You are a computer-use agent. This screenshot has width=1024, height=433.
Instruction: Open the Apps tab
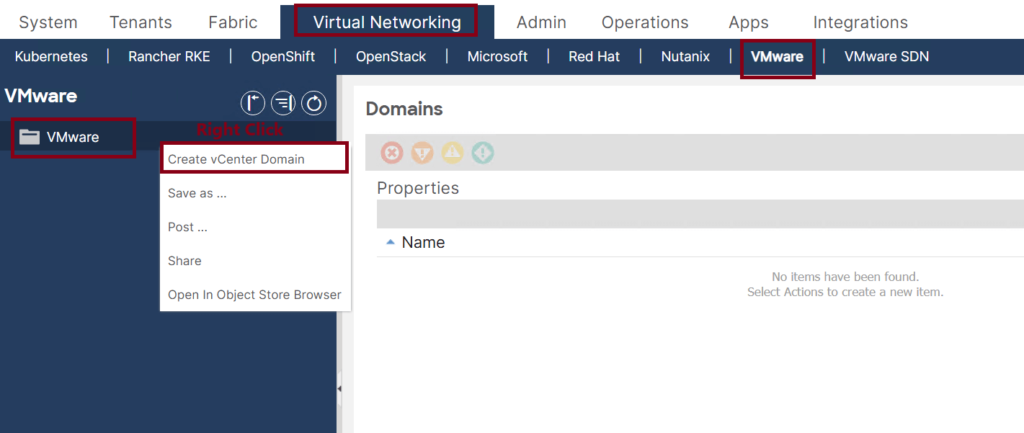click(748, 22)
